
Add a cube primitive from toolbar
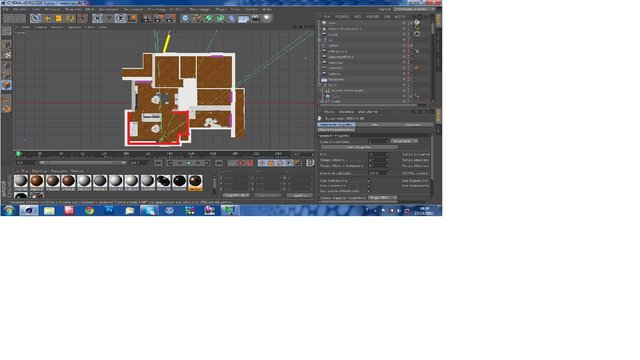coord(185,18)
